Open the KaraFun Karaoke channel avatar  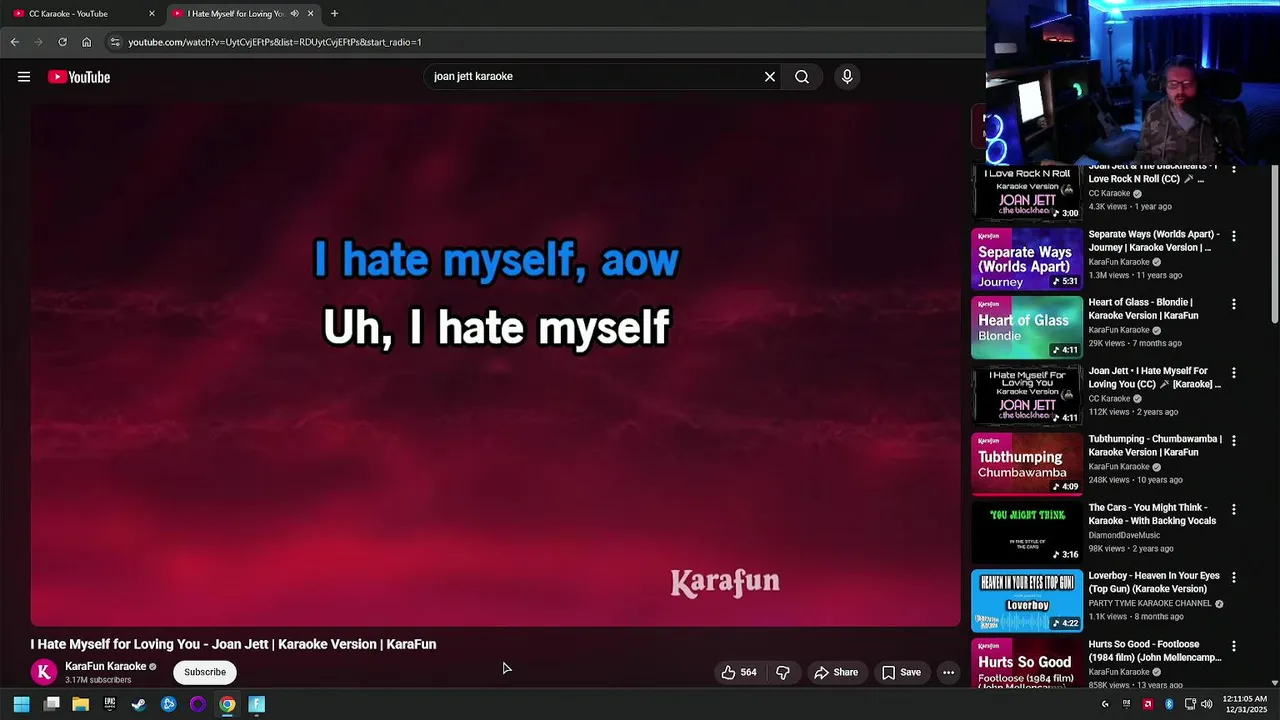[x=43, y=672]
